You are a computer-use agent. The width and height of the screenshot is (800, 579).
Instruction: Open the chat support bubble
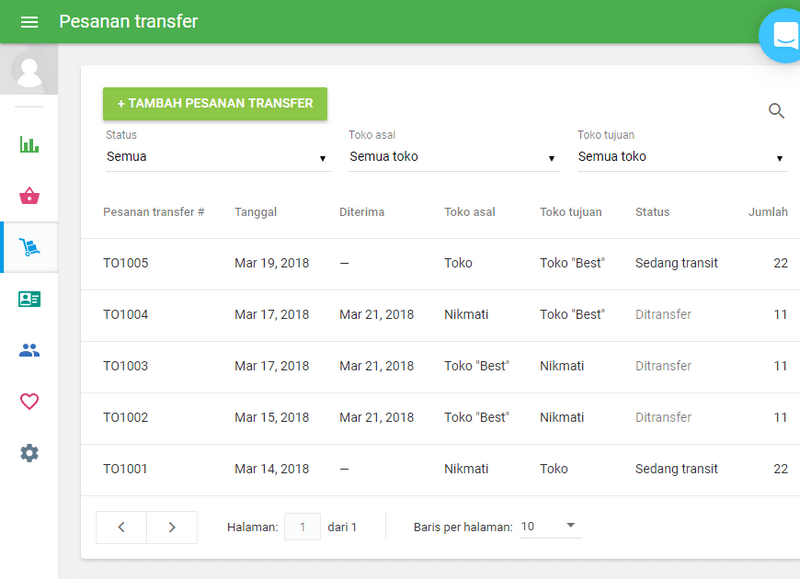click(x=782, y=36)
